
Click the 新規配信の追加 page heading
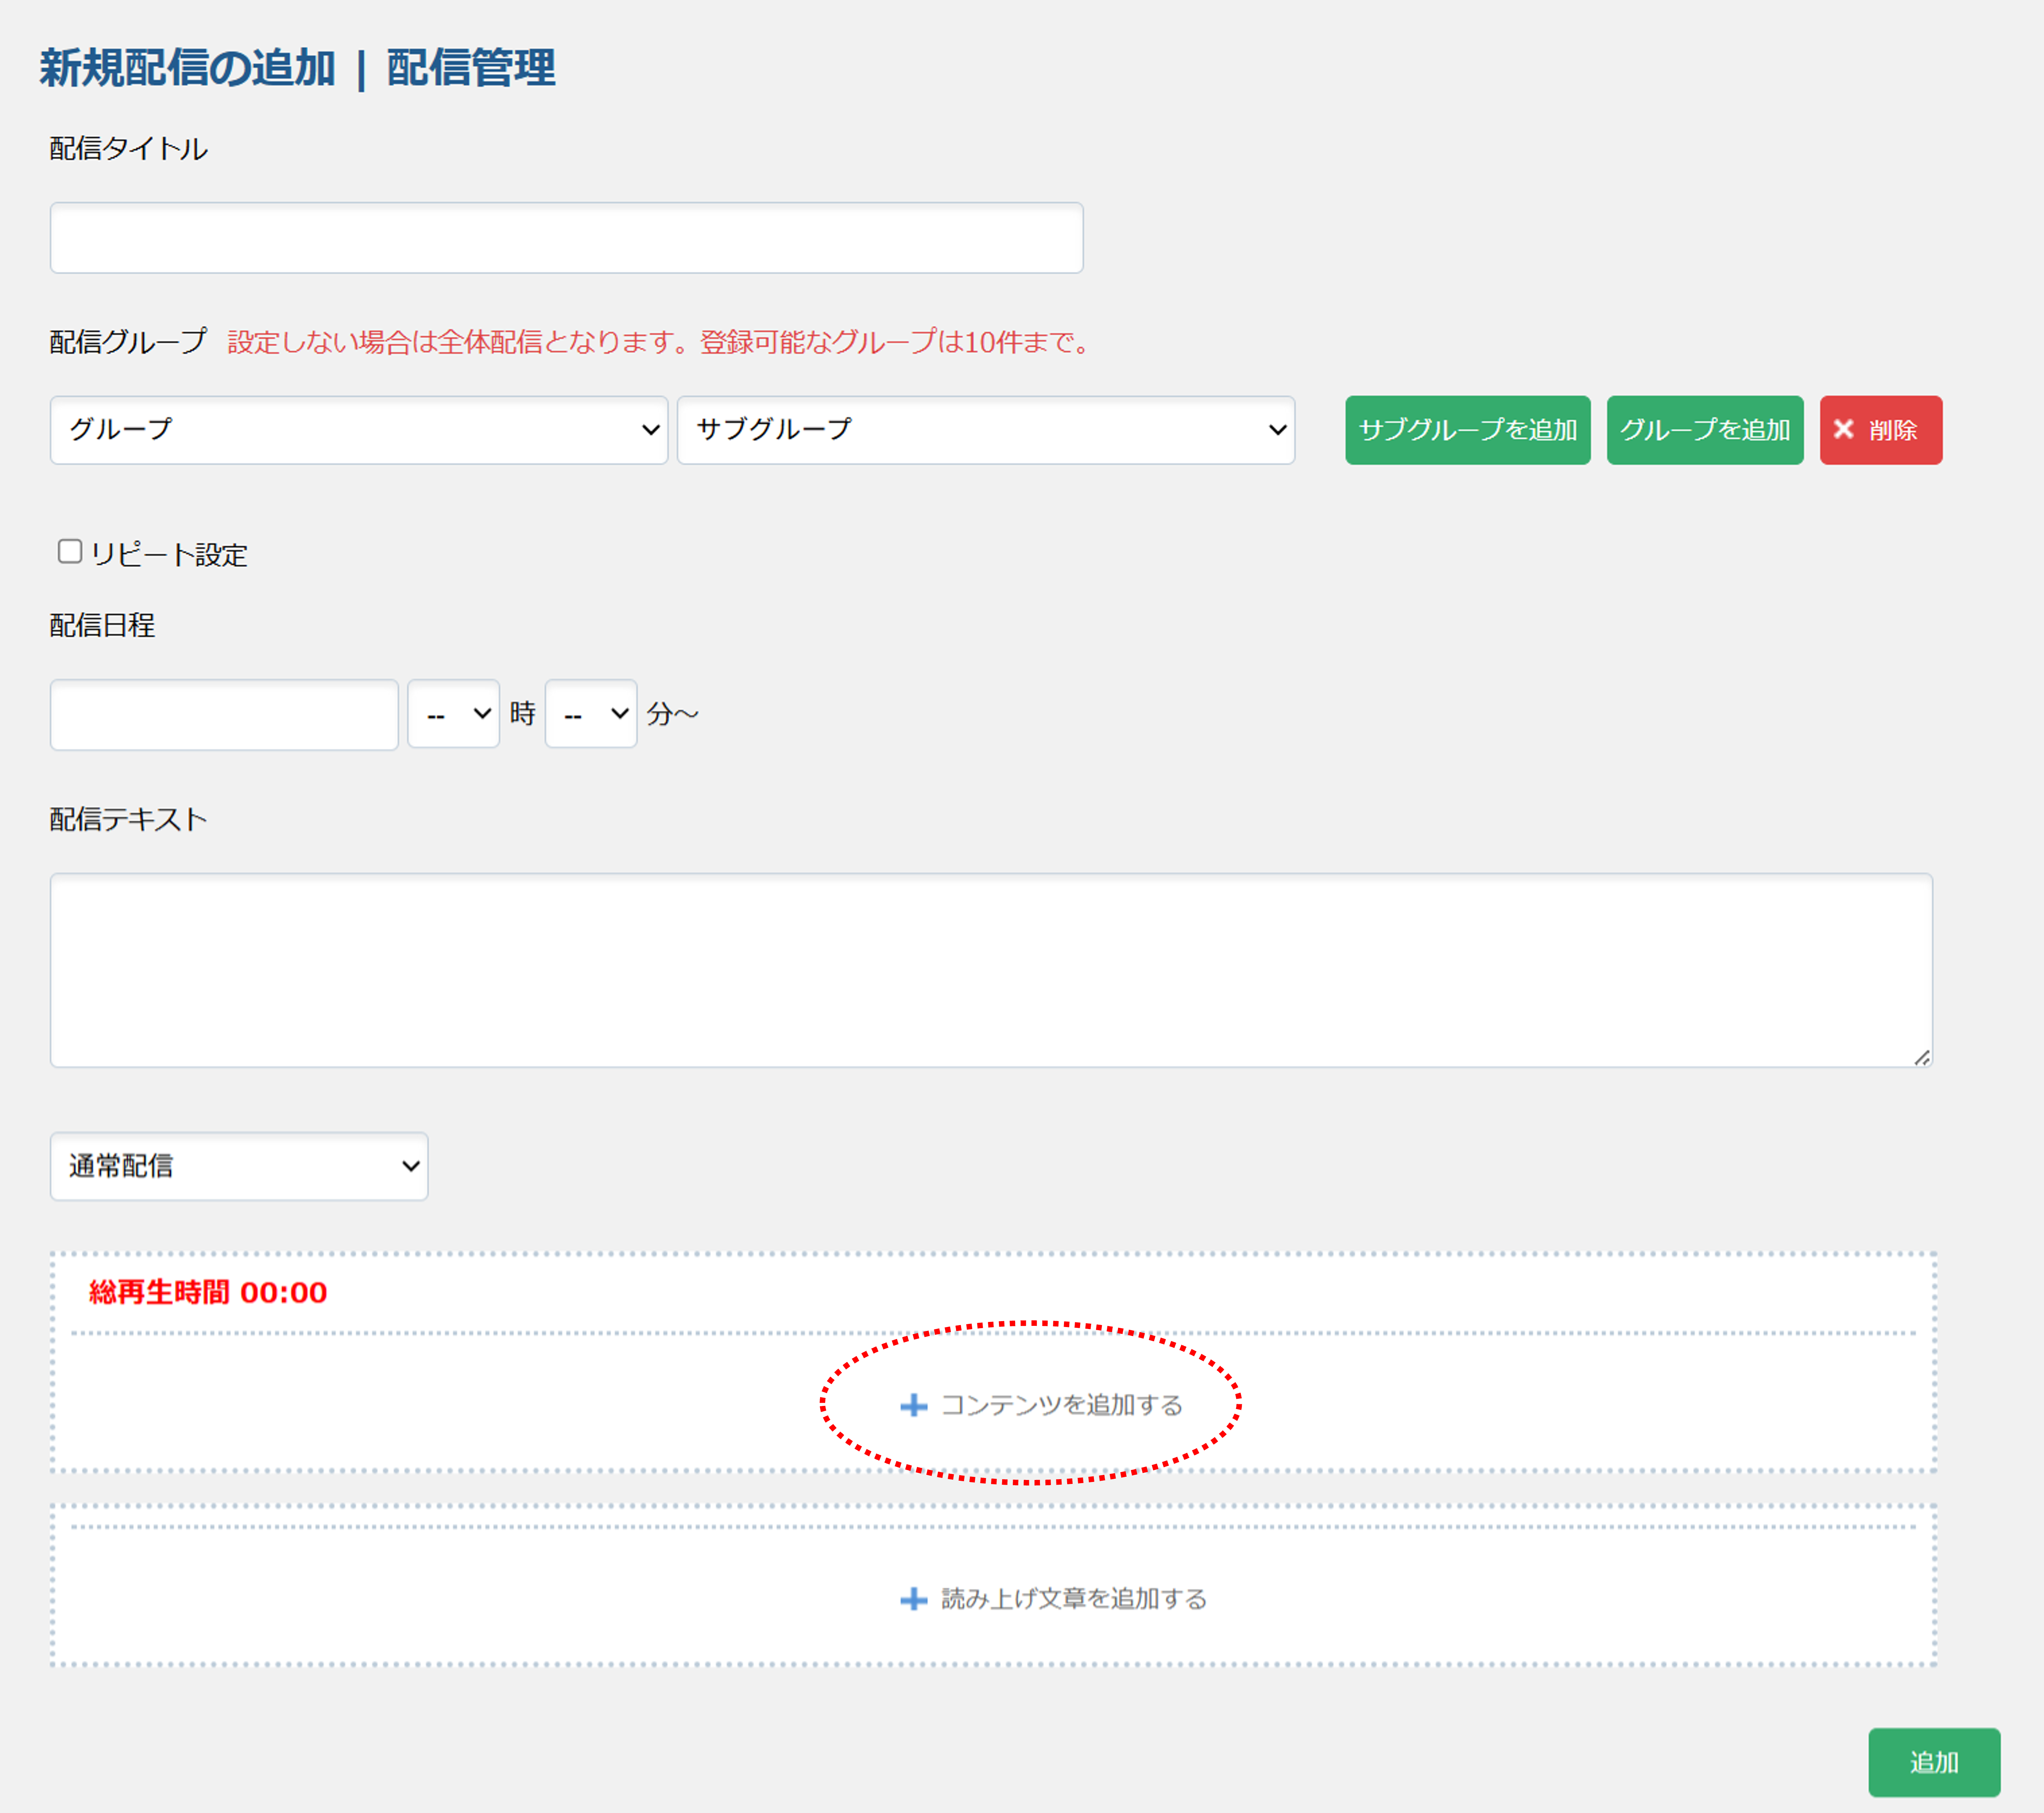[187, 68]
